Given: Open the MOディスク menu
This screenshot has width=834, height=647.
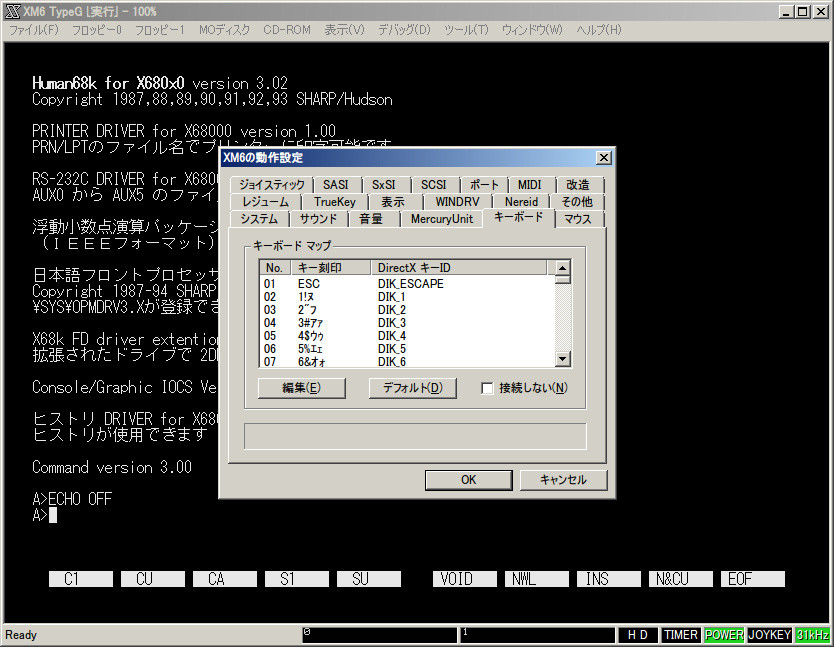Looking at the screenshot, I should (x=224, y=30).
